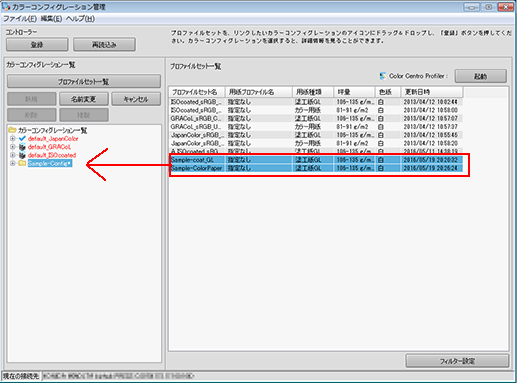
Task: Select JapanColor_sRGB row dated 2013/04/12 10:55:45
Action: tap(316, 135)
